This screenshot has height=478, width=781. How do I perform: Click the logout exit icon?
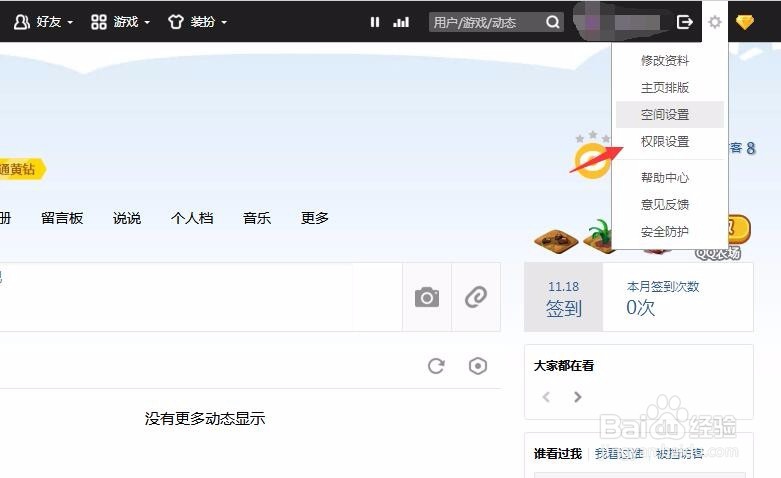685,22
